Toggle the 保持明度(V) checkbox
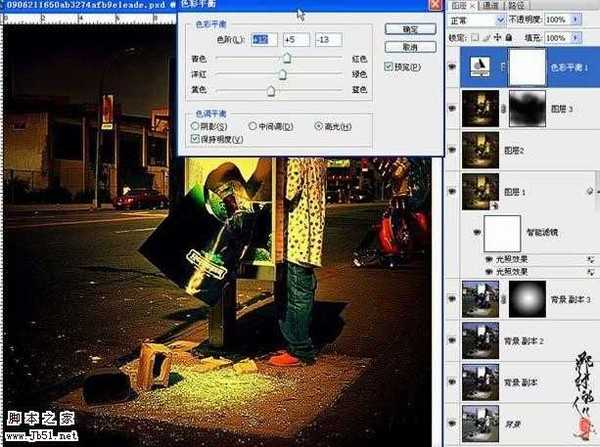Viewport: 600px width, 447px height. tap(195, 140)
